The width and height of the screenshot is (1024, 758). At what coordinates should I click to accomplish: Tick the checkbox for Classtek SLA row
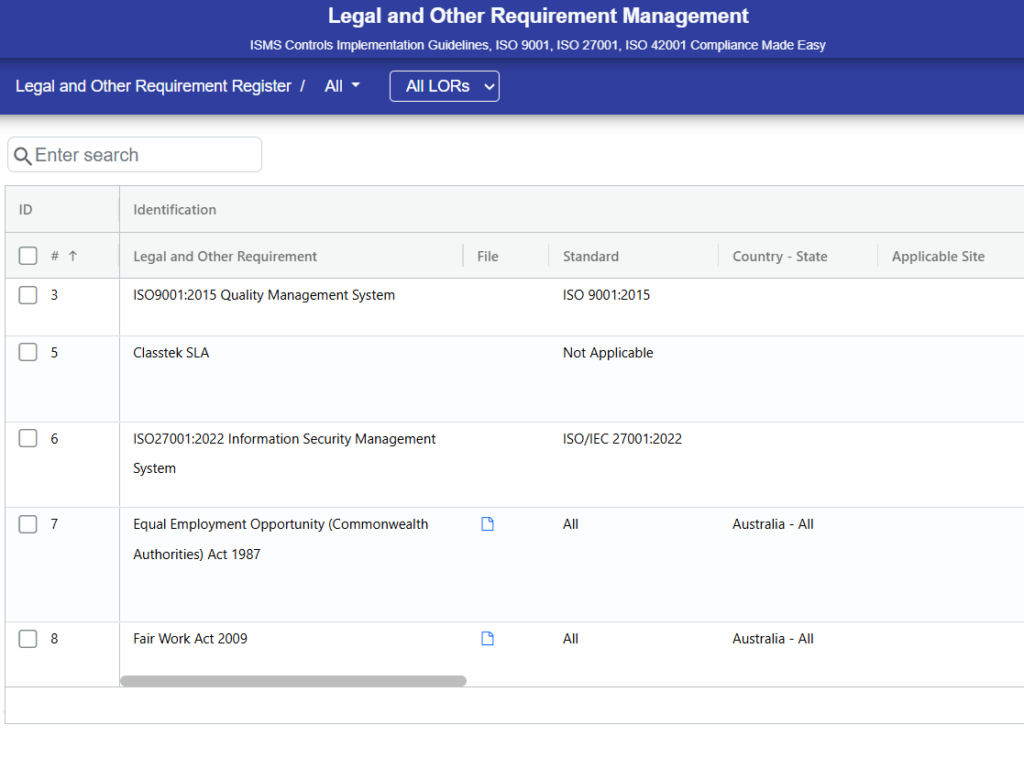click(x=28, y=353)
